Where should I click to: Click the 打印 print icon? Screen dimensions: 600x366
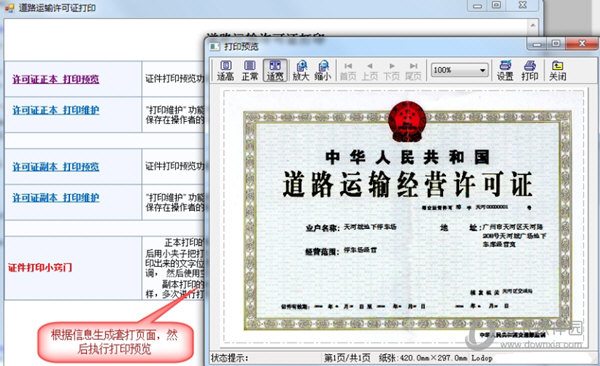530,70
